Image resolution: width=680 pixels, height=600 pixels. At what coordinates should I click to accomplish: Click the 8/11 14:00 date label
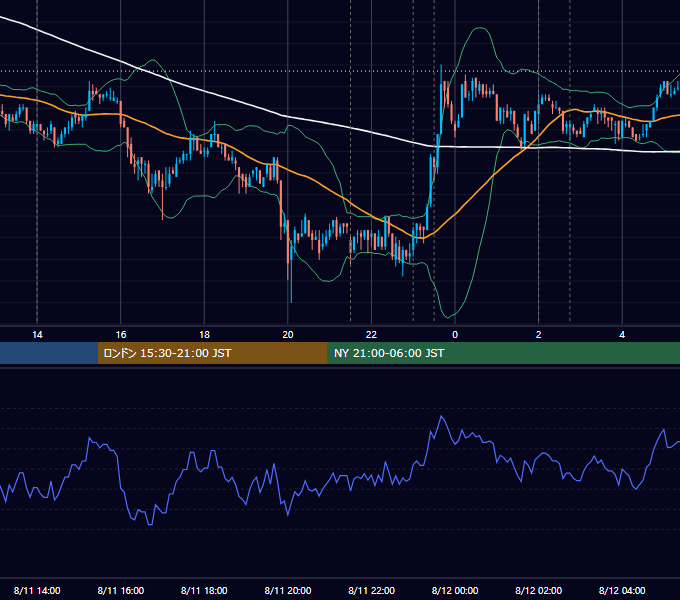pyautogui.click(x=37, y=590)
